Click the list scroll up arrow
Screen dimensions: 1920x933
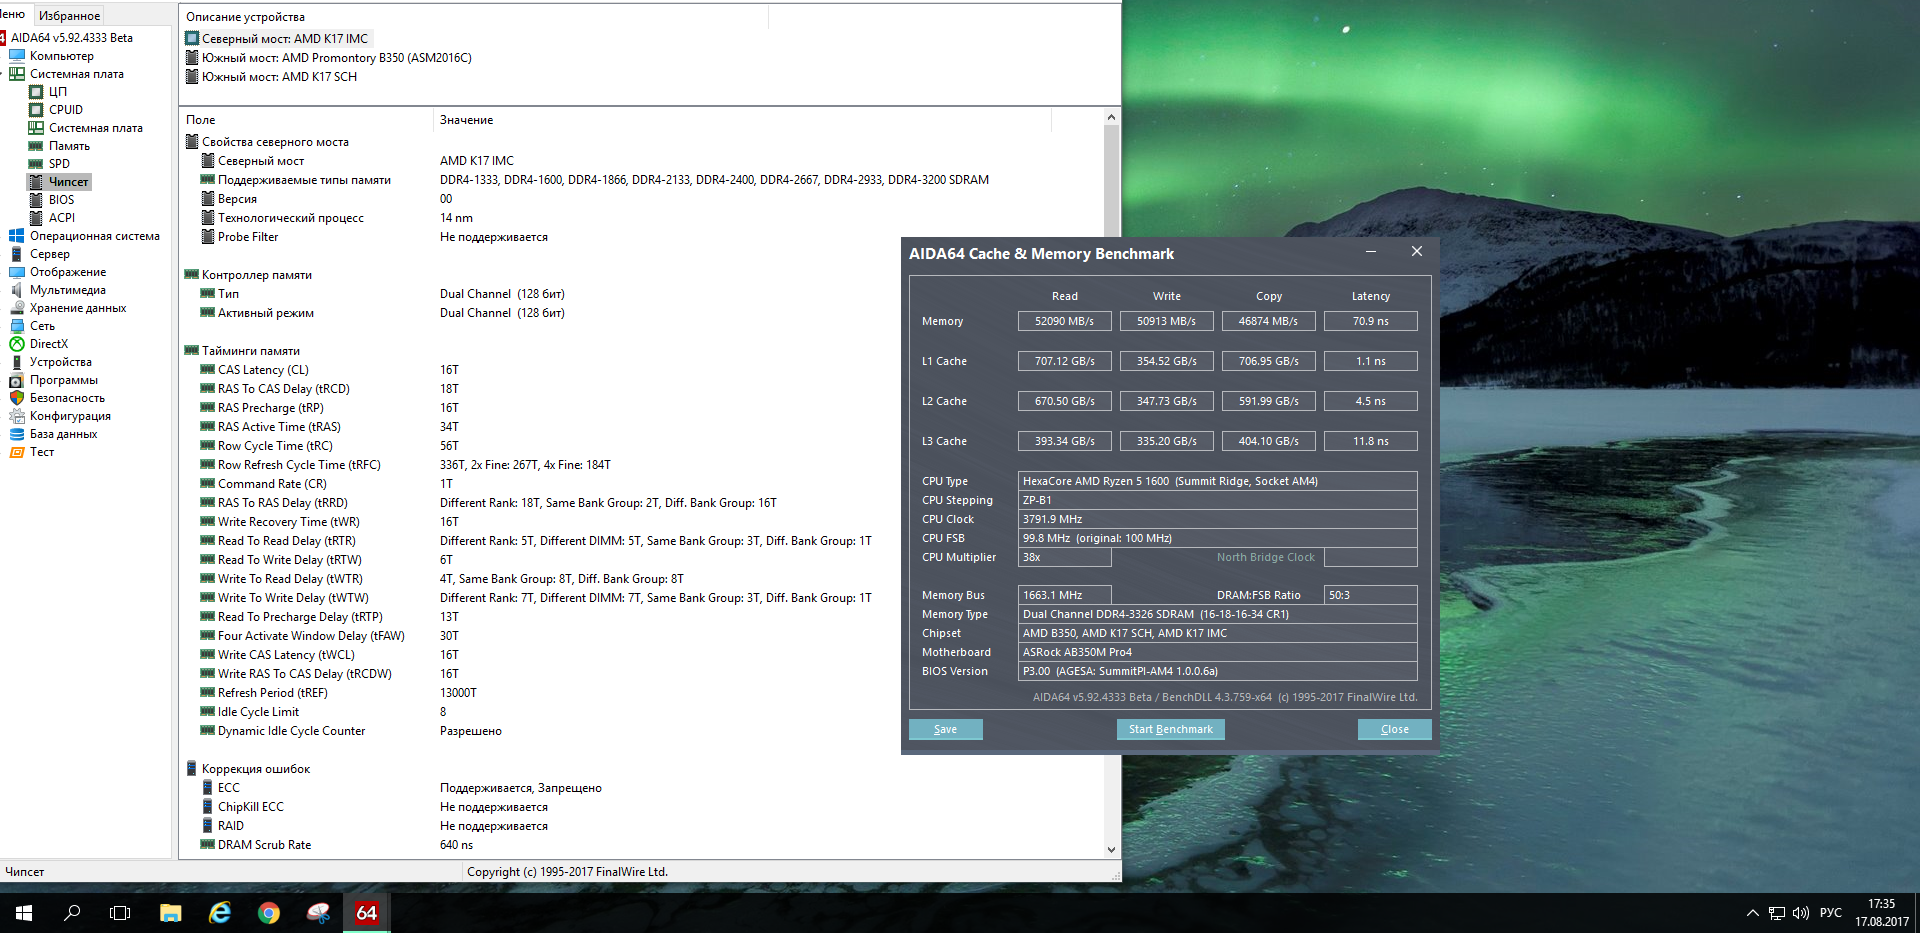1111,118
